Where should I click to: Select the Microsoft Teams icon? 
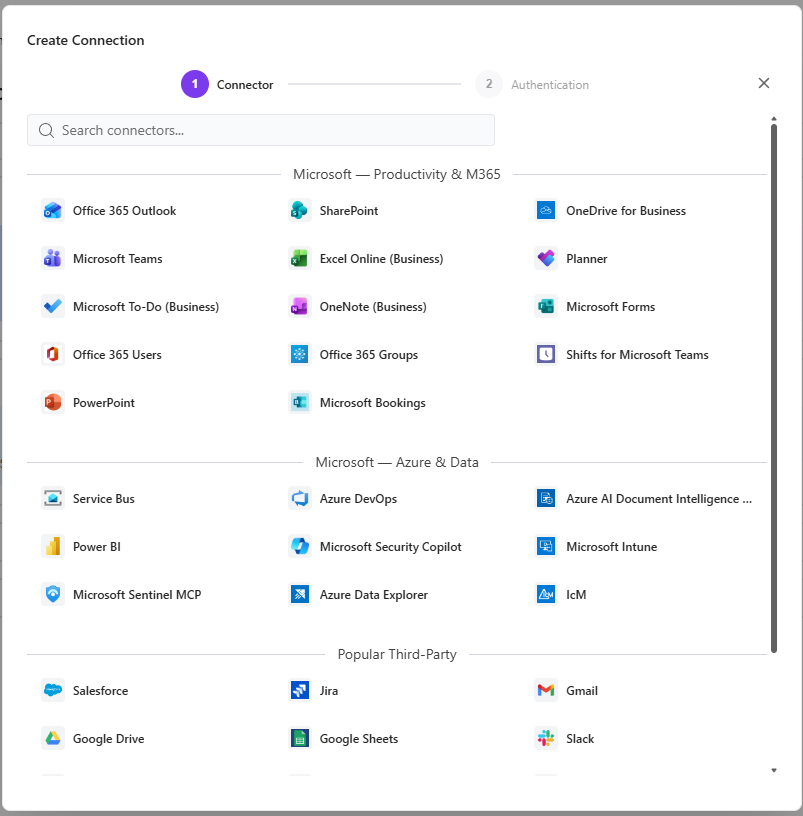click(53, 259)
